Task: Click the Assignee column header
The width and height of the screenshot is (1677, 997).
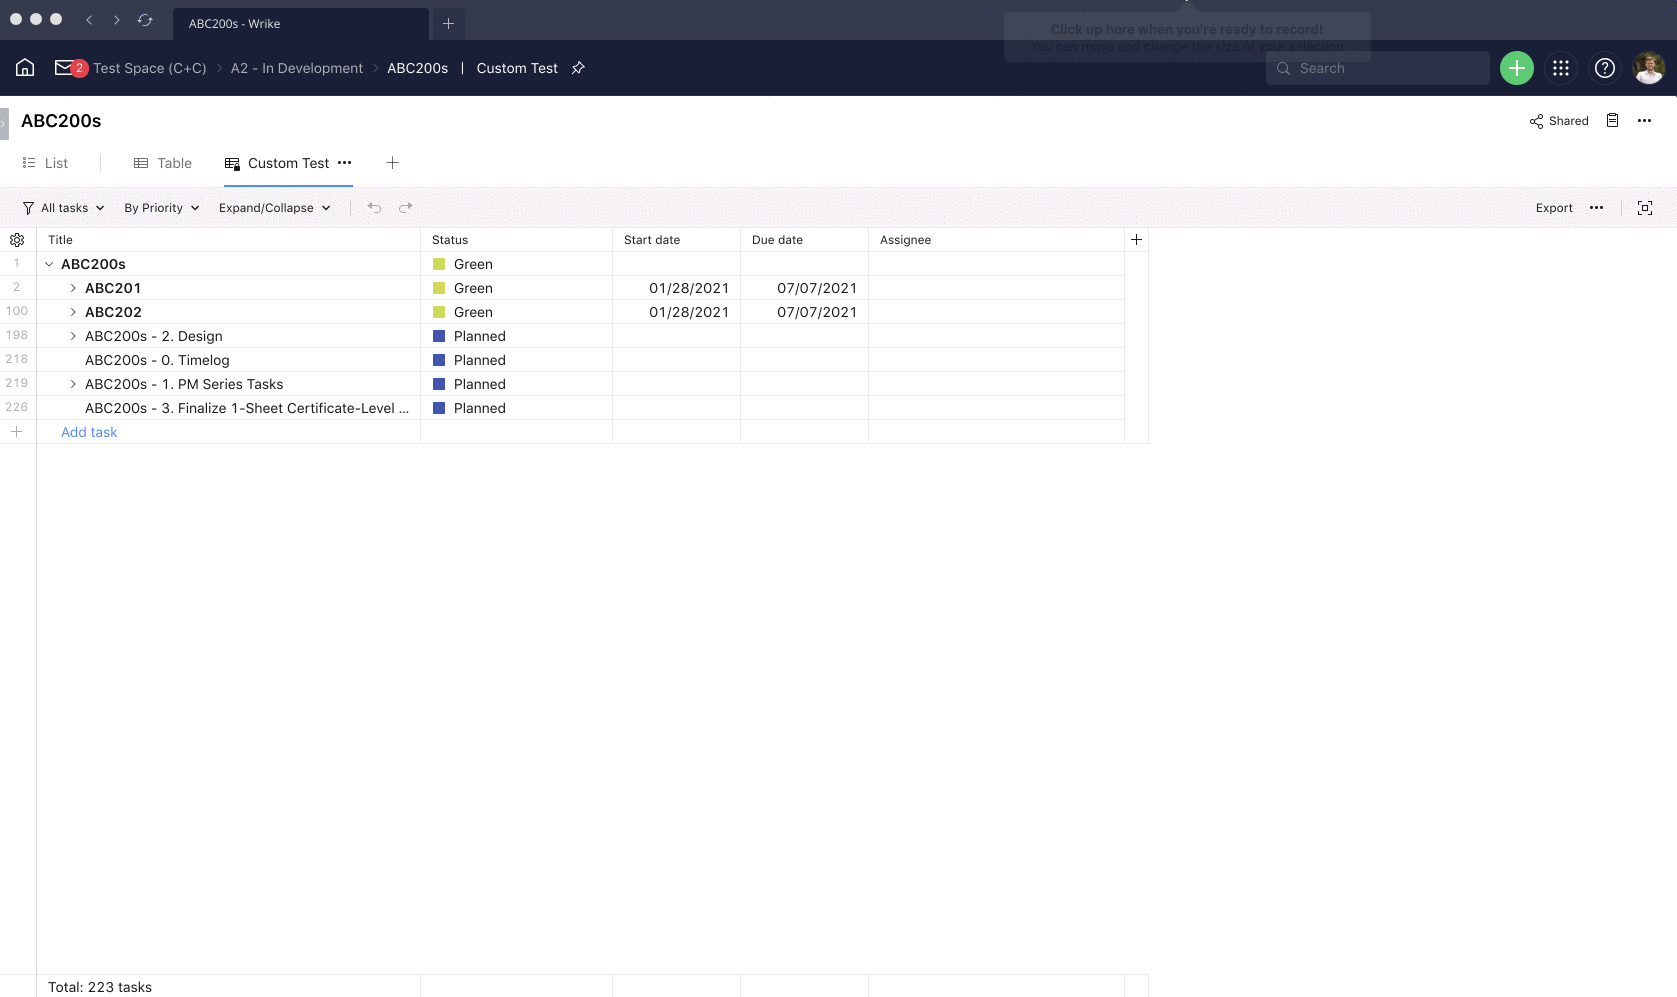Action: click(996, 240)
